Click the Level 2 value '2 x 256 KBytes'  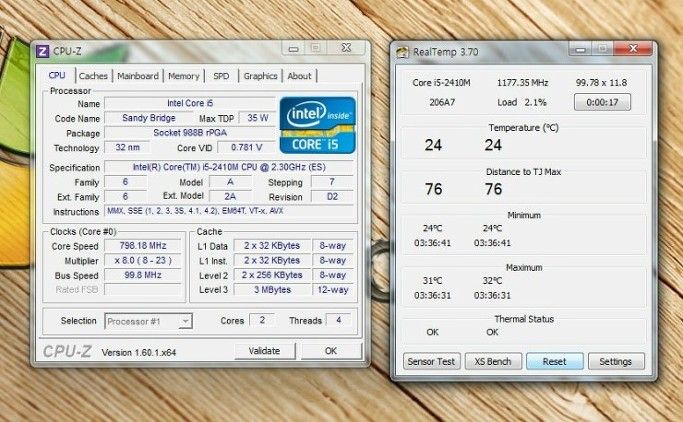point(272,275)
